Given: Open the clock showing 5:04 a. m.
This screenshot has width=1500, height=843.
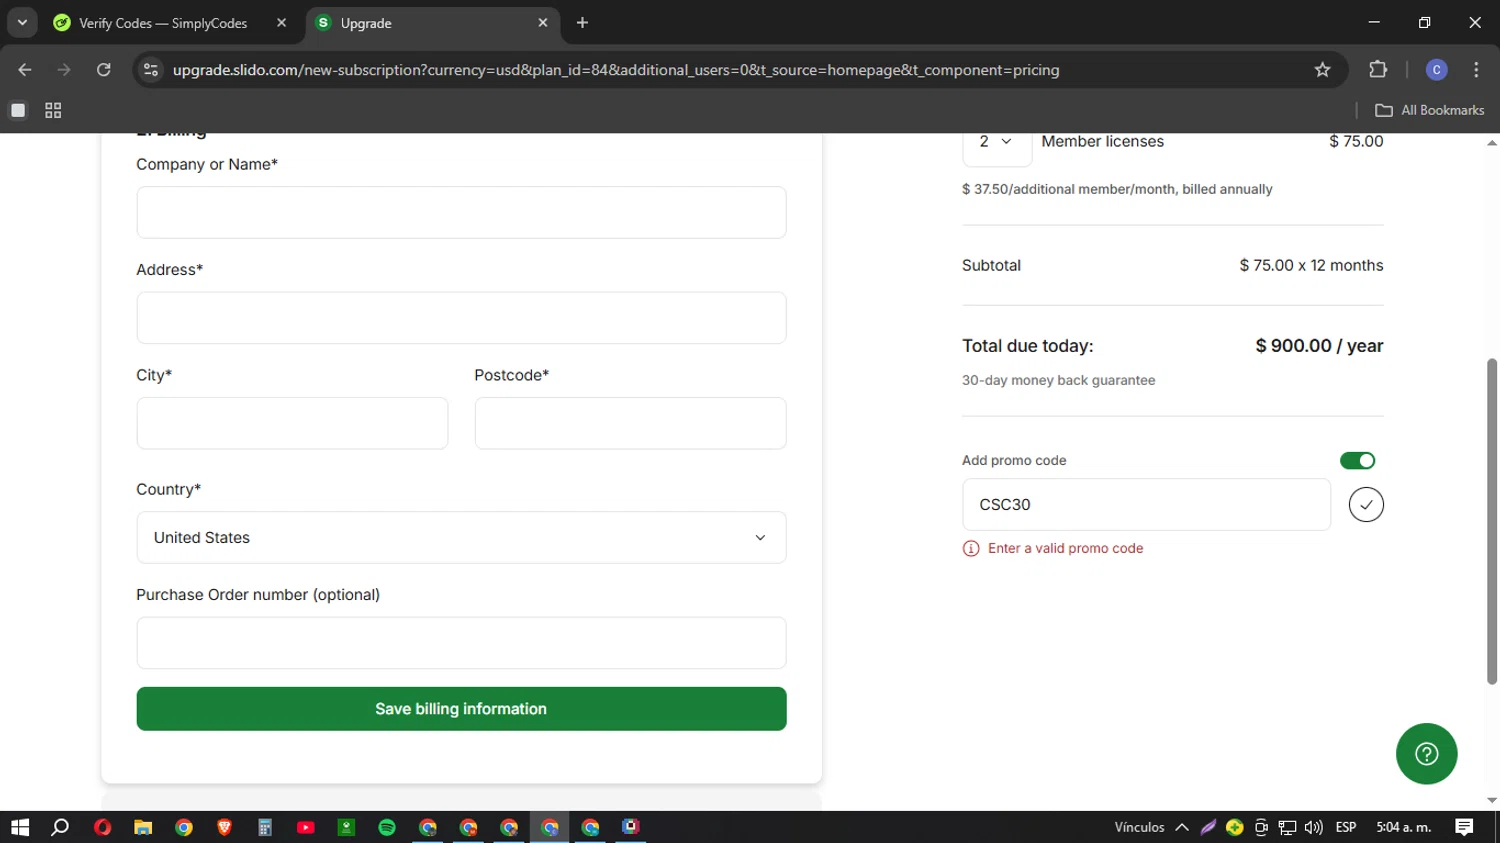Looking at the screenshot, I should [1404, 827].
